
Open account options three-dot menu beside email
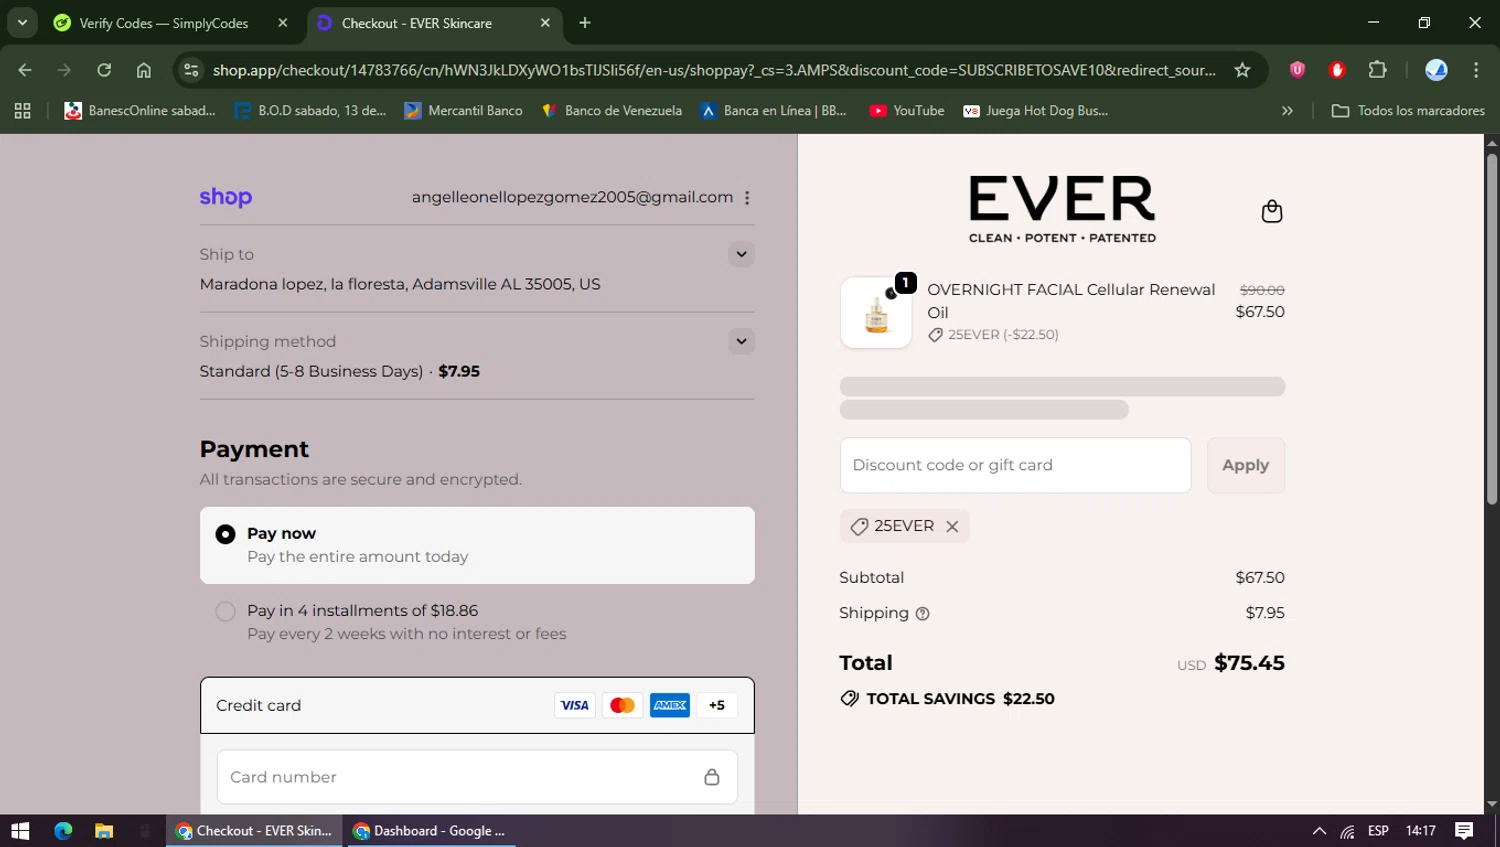pyautogui.click(x=747, y=198)
